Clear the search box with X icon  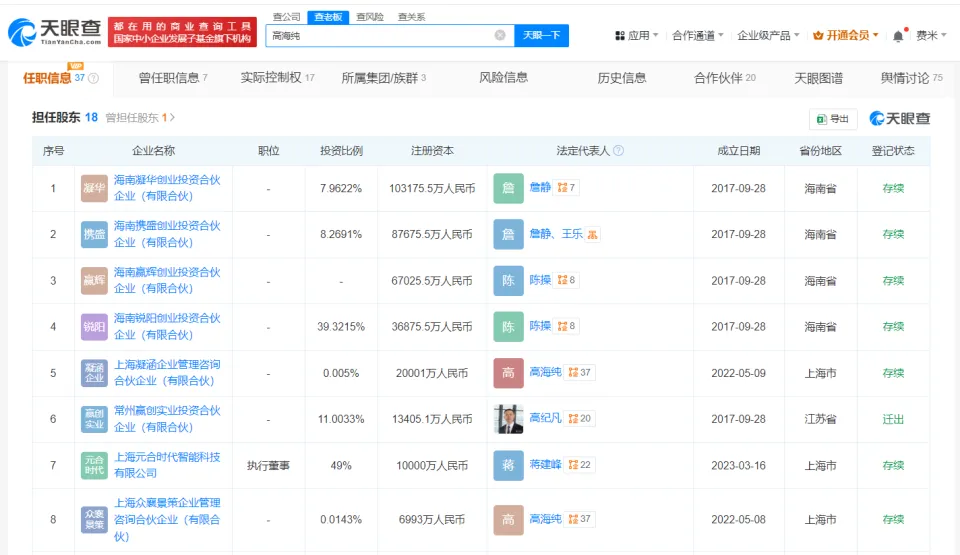(x=500, y=35)
